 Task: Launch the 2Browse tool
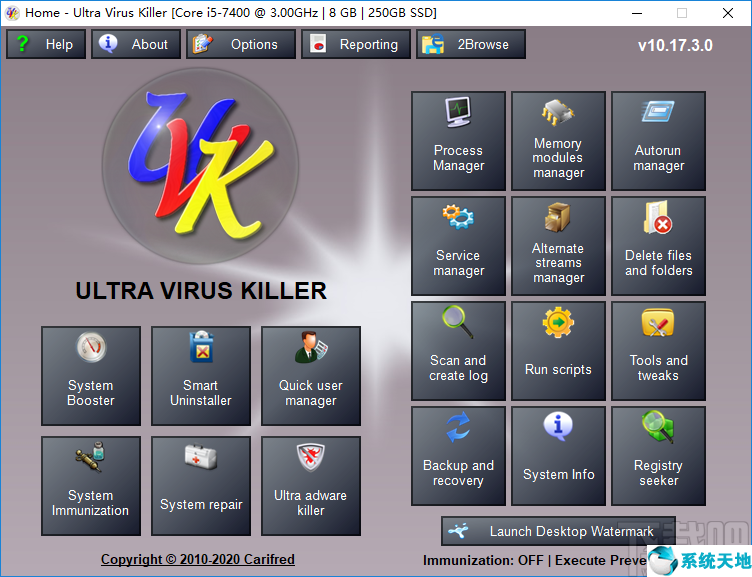coord(471,44)
